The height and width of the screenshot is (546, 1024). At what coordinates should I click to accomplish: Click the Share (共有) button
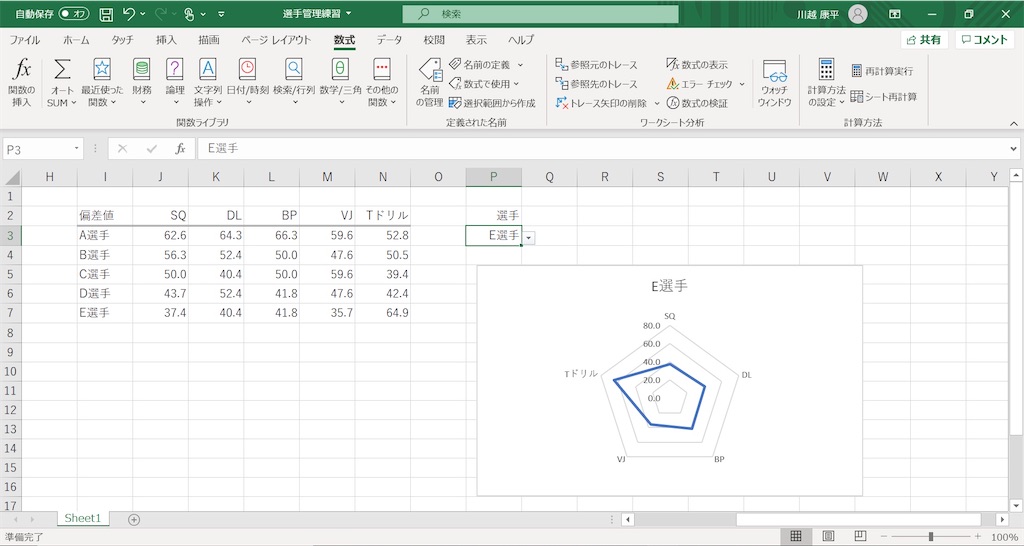(924, 40)
